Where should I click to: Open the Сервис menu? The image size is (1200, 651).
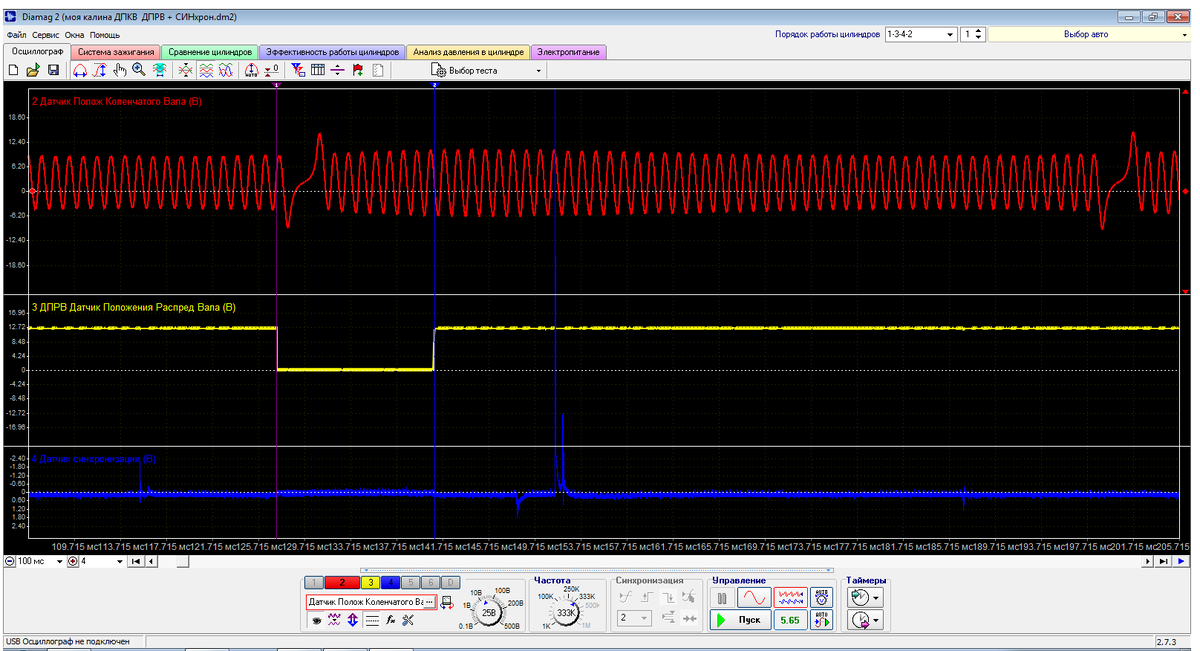46,35
